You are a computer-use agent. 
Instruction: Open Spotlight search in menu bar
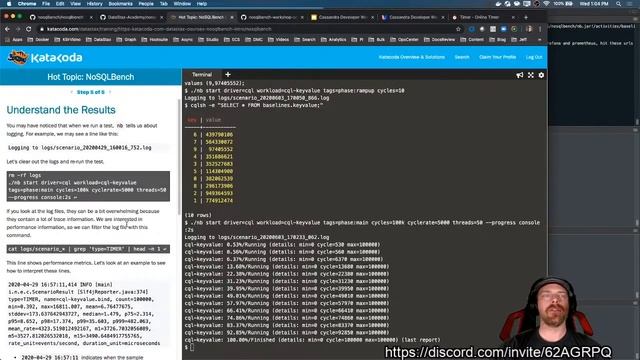click(x=619, y=4)
